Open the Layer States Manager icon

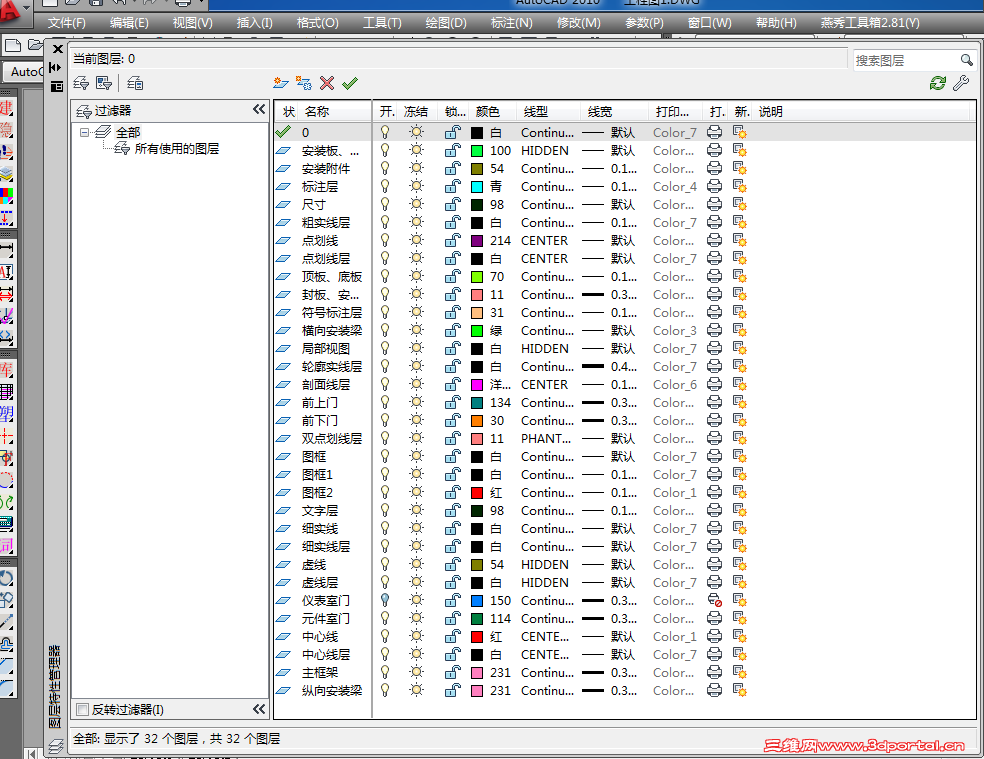tap(135, 83)
